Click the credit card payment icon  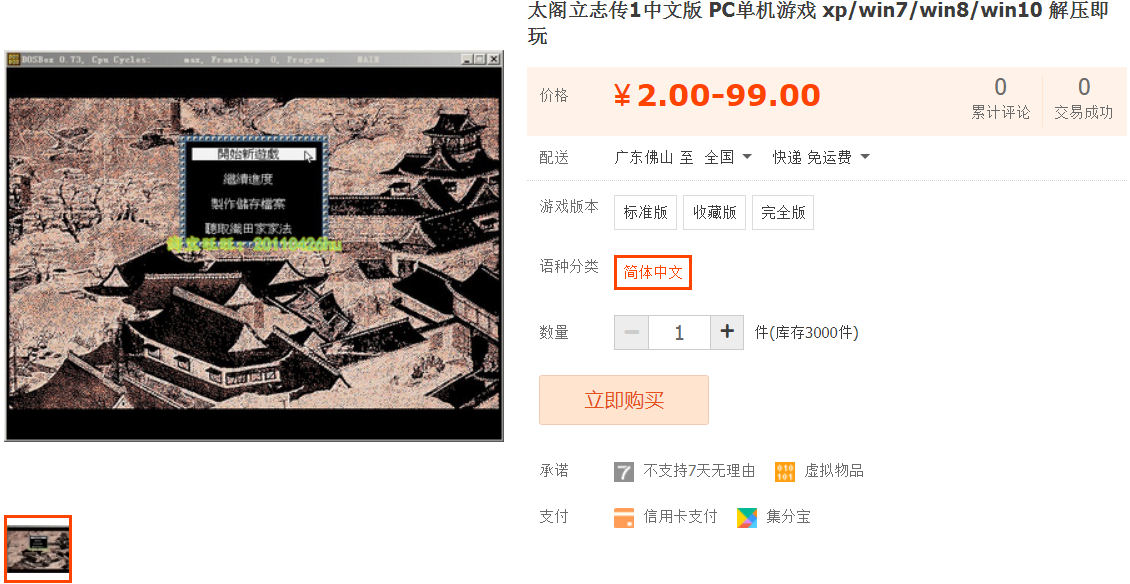coord(623,517)
